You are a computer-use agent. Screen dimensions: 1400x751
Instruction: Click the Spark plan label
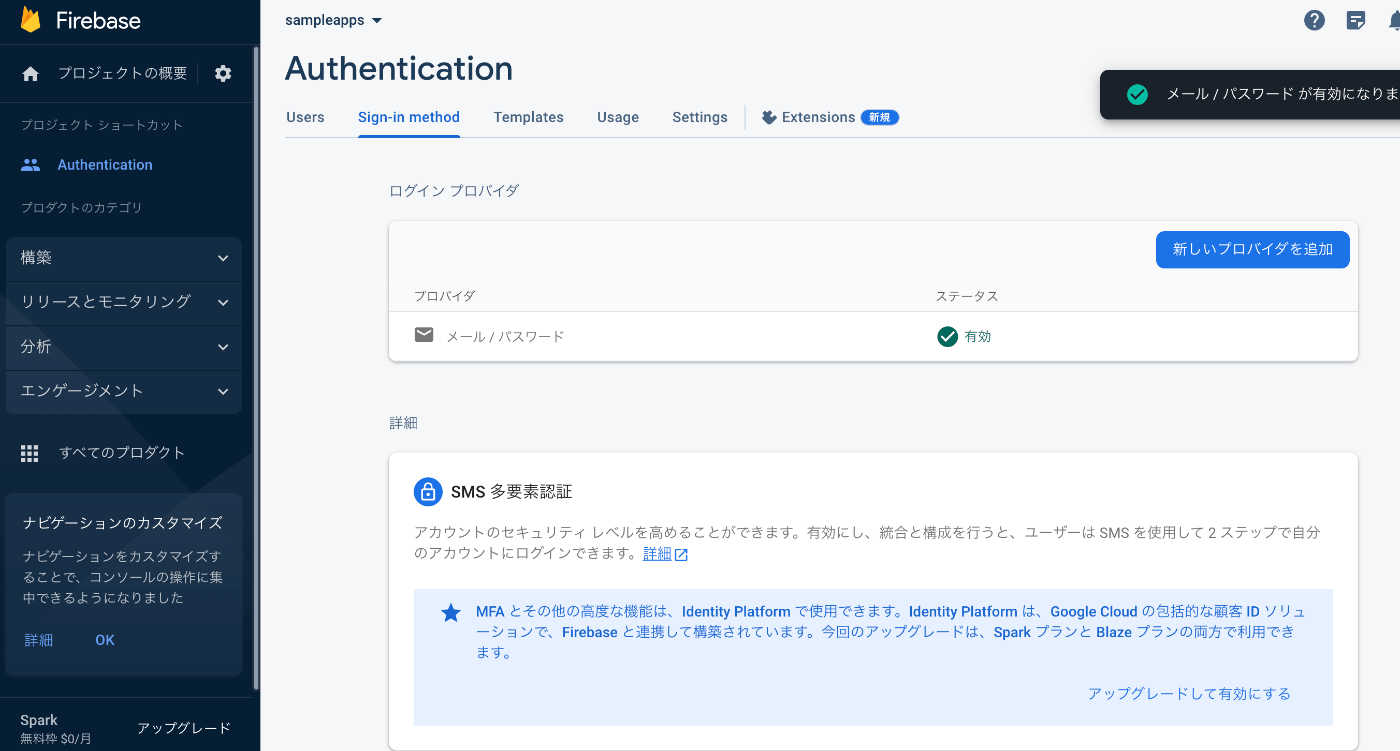pos(39,720)
